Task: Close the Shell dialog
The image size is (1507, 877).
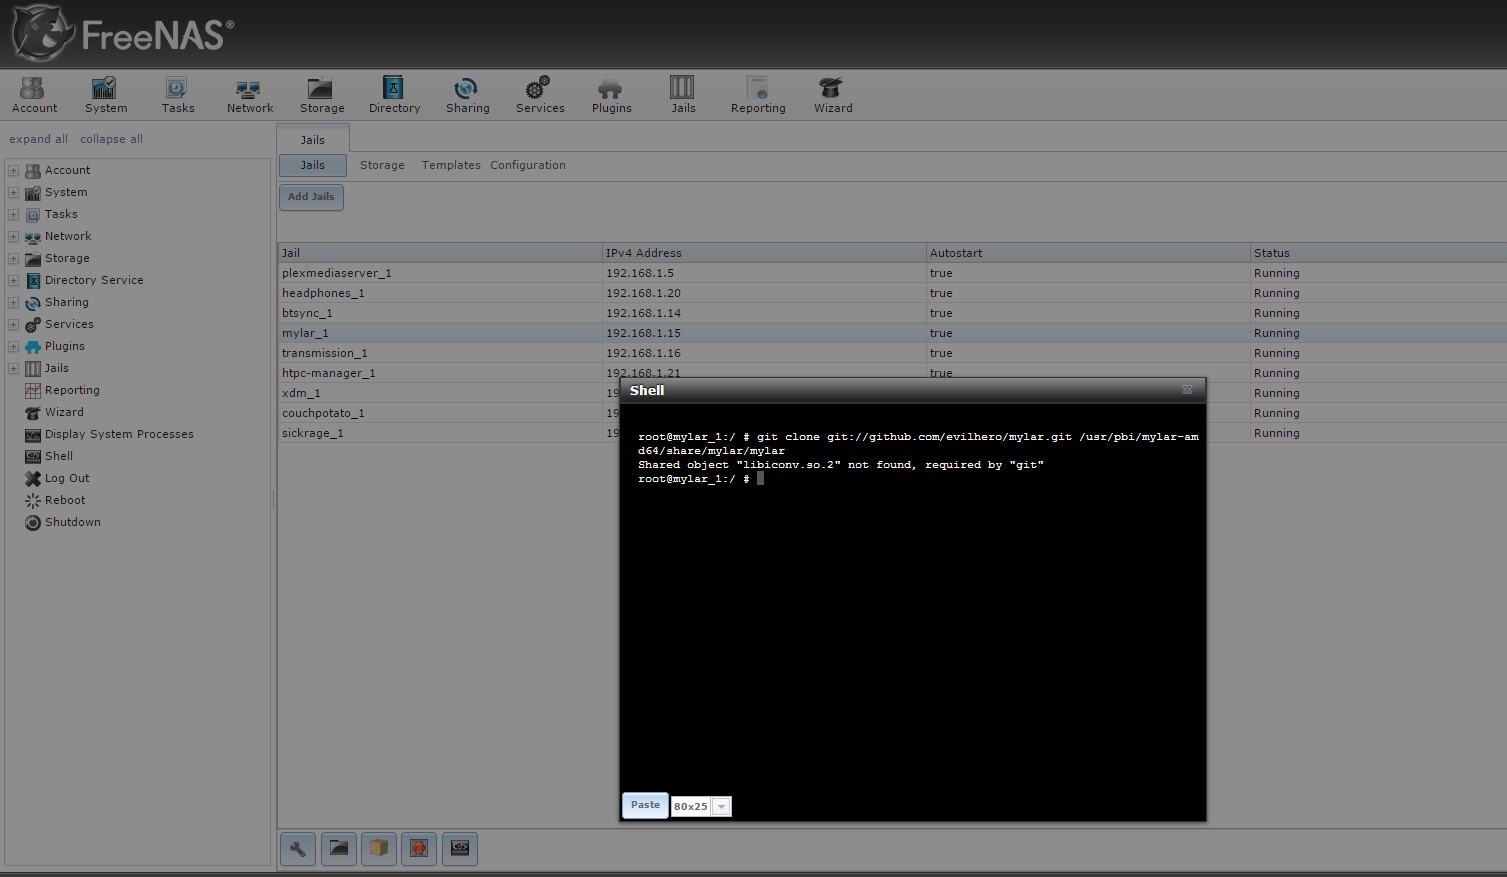Action: point(1187,390)
